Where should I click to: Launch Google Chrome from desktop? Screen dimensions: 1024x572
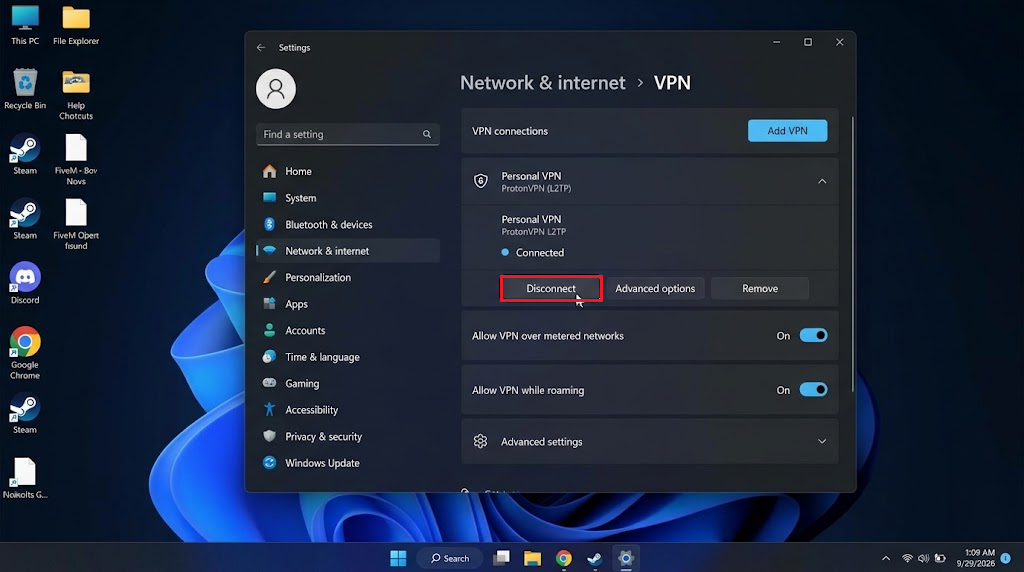(x=25, y=353)
